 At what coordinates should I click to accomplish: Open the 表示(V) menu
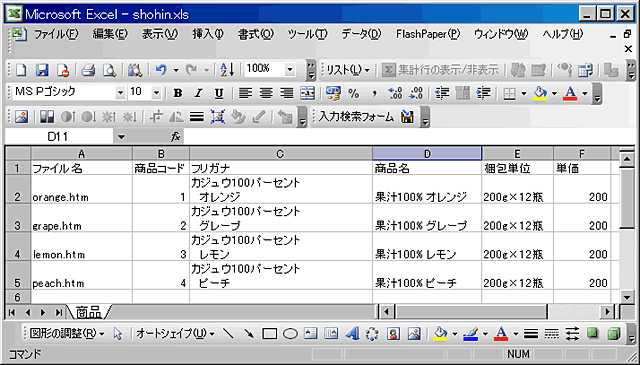tap(160, 34)
